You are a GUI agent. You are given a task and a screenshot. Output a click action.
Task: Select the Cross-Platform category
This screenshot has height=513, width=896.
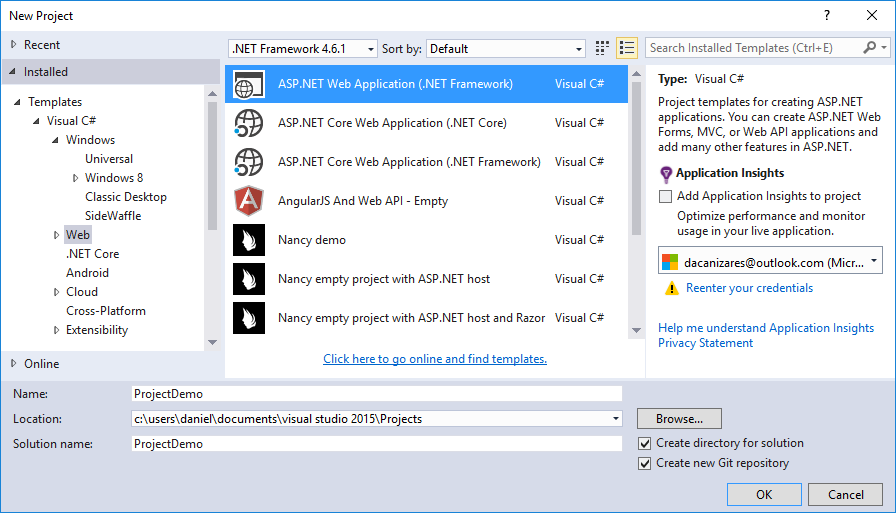click(x=106, y=311)
